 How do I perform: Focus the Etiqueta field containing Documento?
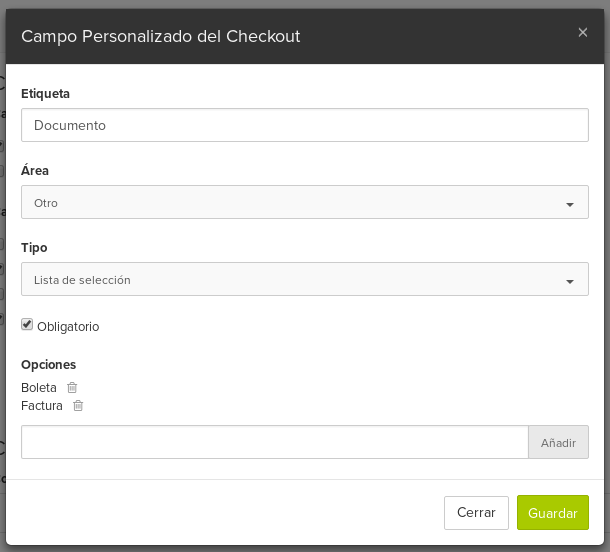pyautogui.click(x=305, y=125)
